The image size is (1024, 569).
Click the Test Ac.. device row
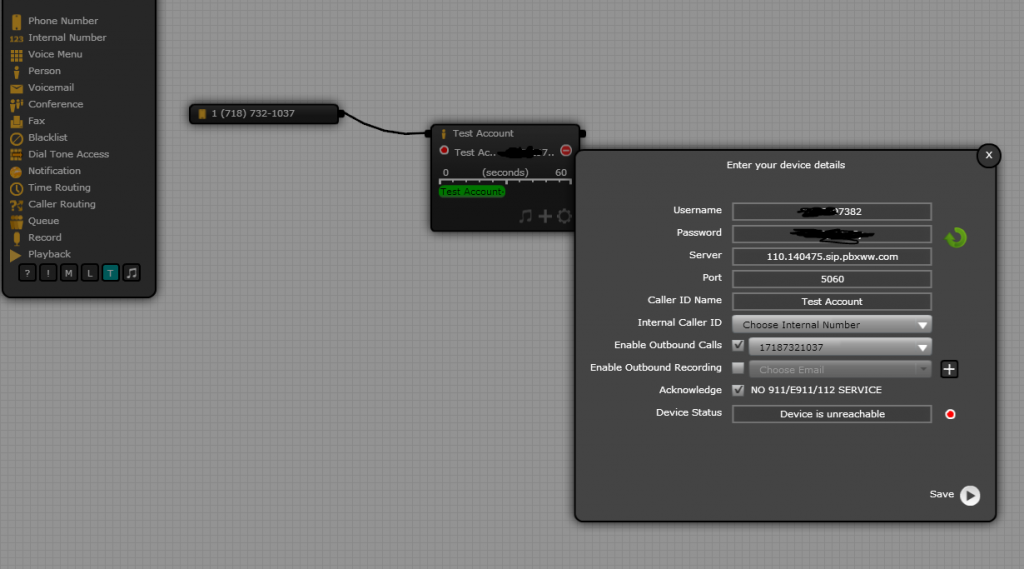point(504,152)
